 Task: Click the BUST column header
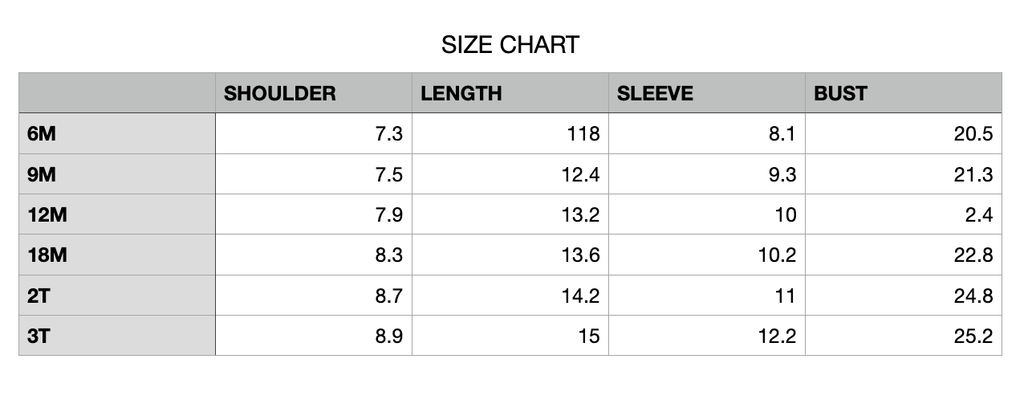coord(903,93)
